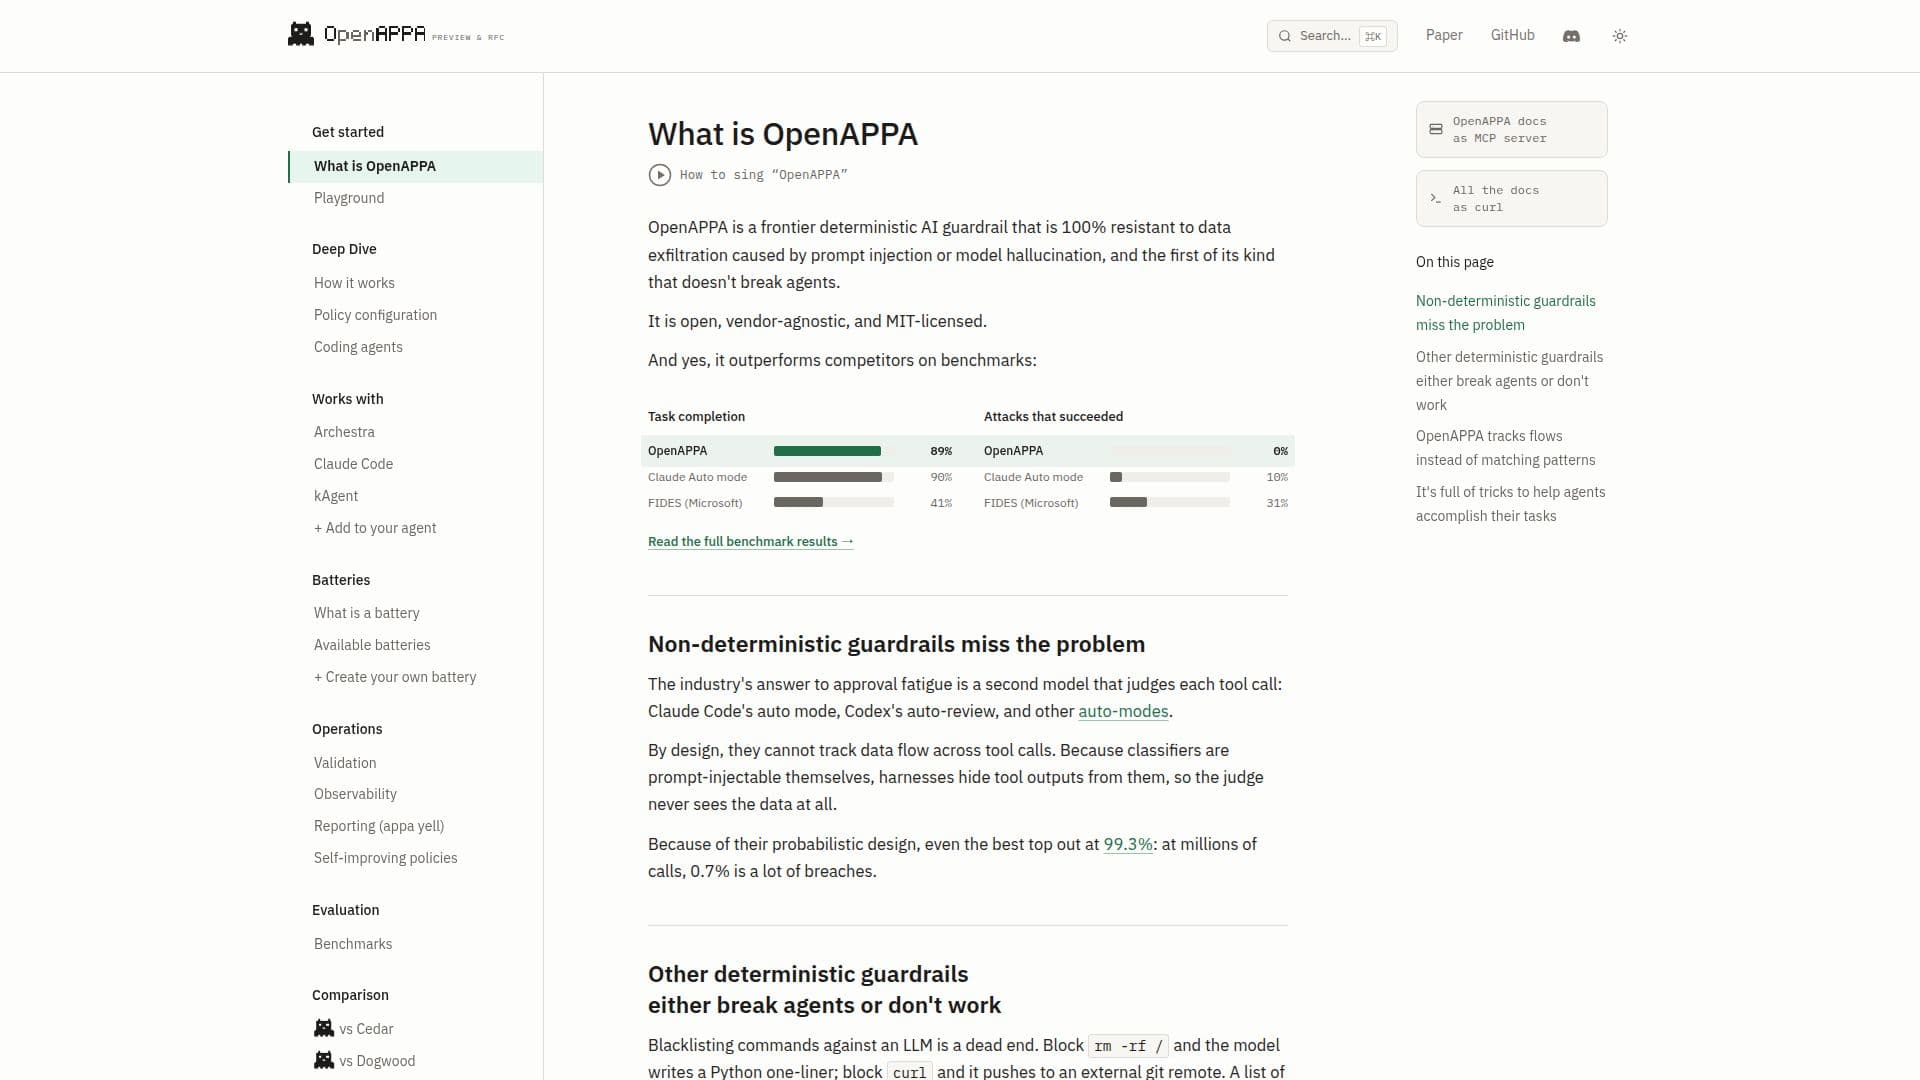Focus the Search docs field
Viewport: 1920px width, 1080px height.
pos(1332,36)
